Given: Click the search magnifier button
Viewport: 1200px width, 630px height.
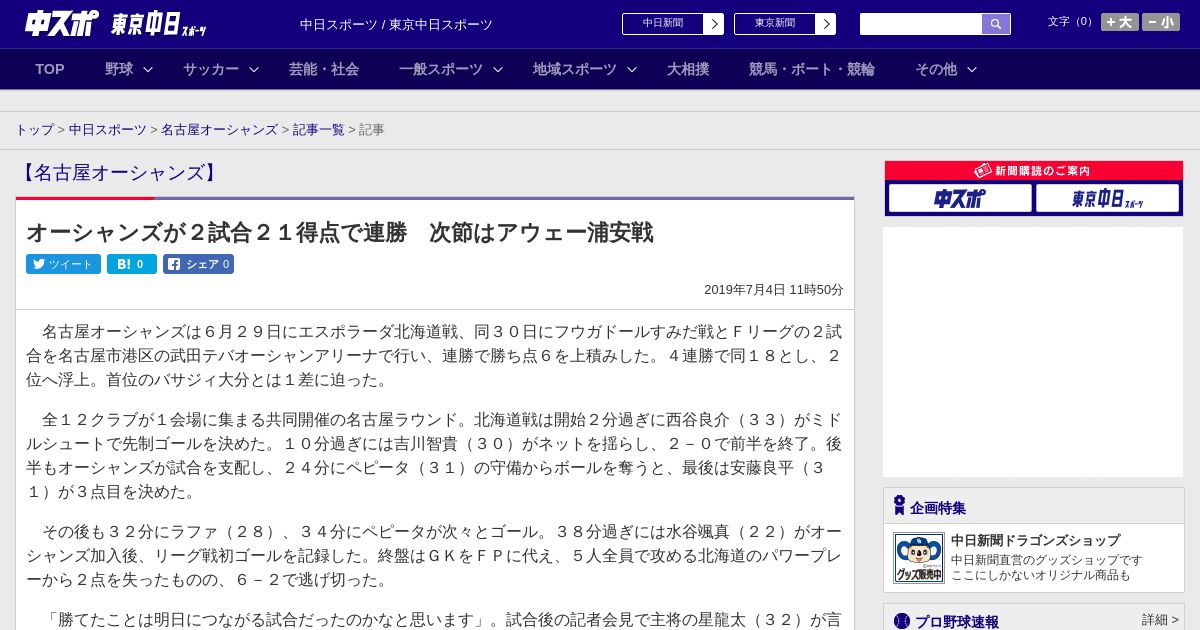Looking at the screenshot, I should [996, 24].
